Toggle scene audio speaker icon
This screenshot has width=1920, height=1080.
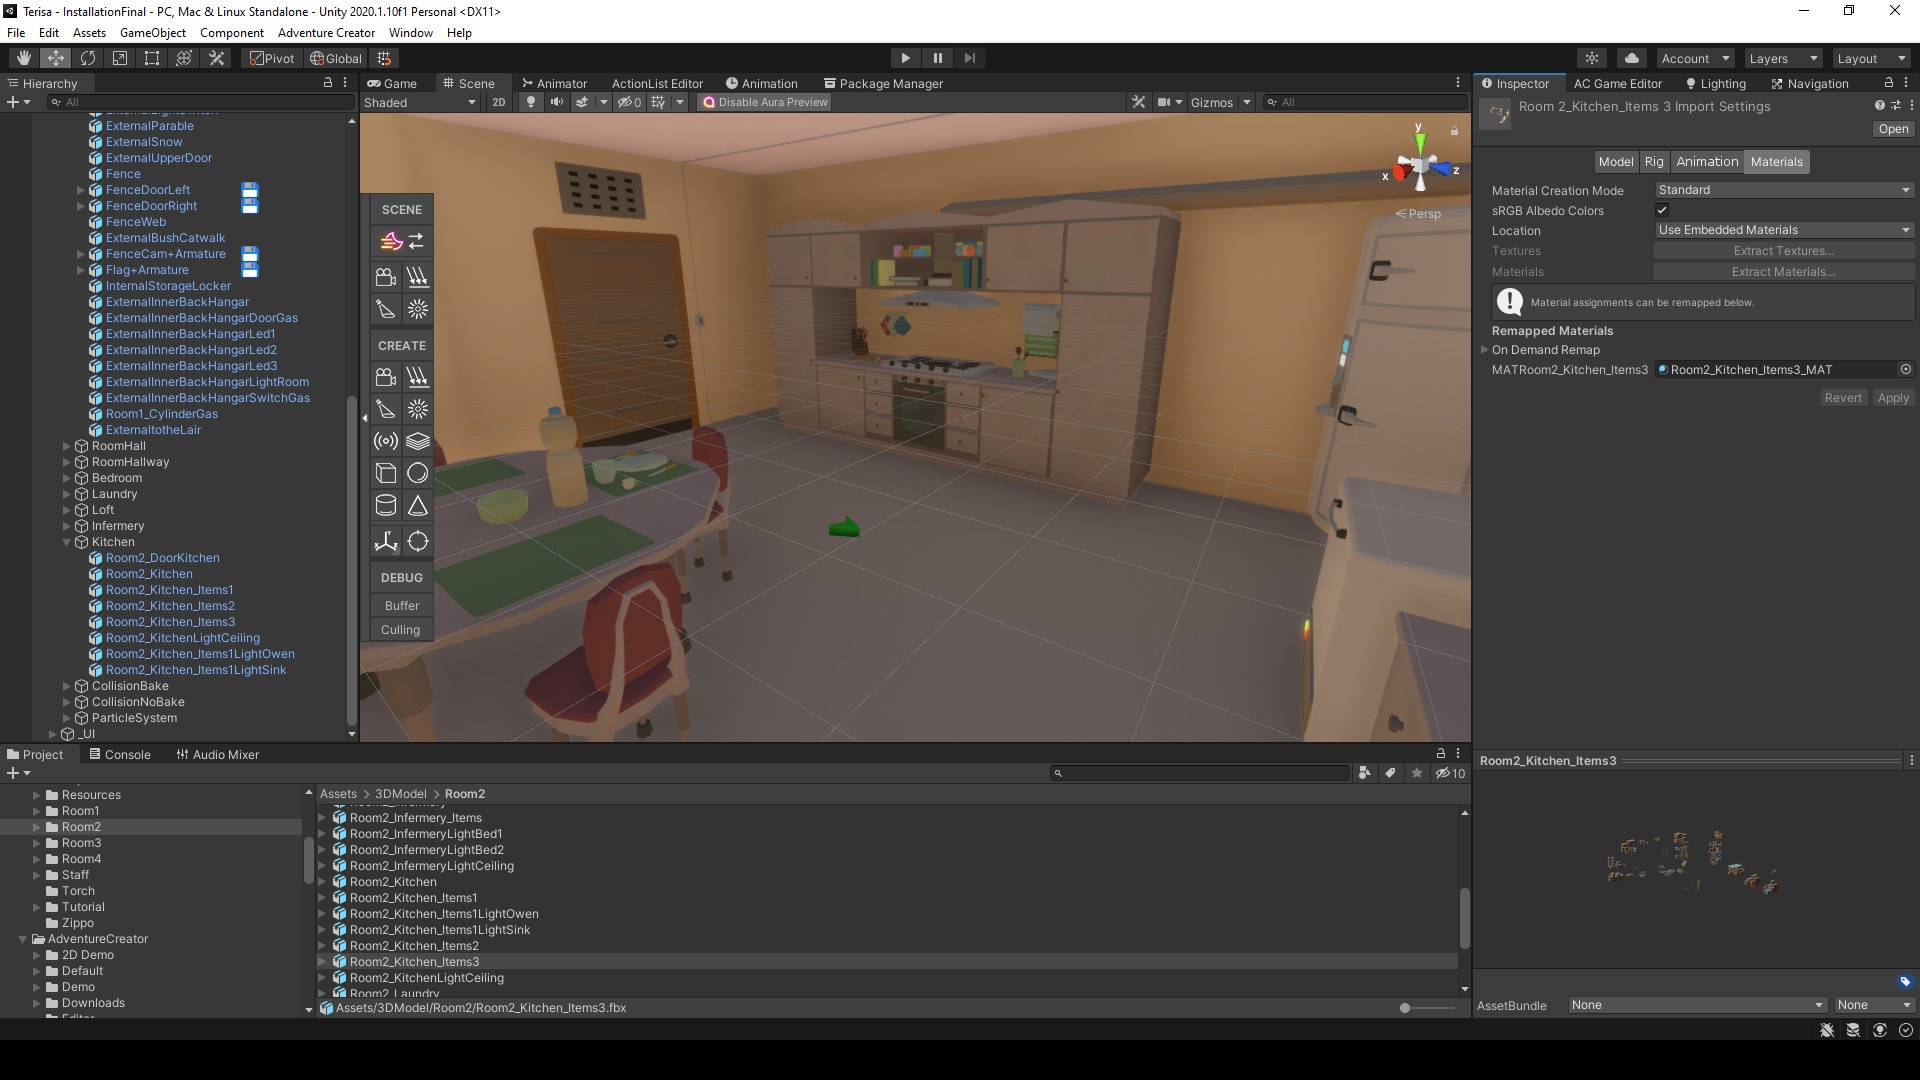coord(556,102)
